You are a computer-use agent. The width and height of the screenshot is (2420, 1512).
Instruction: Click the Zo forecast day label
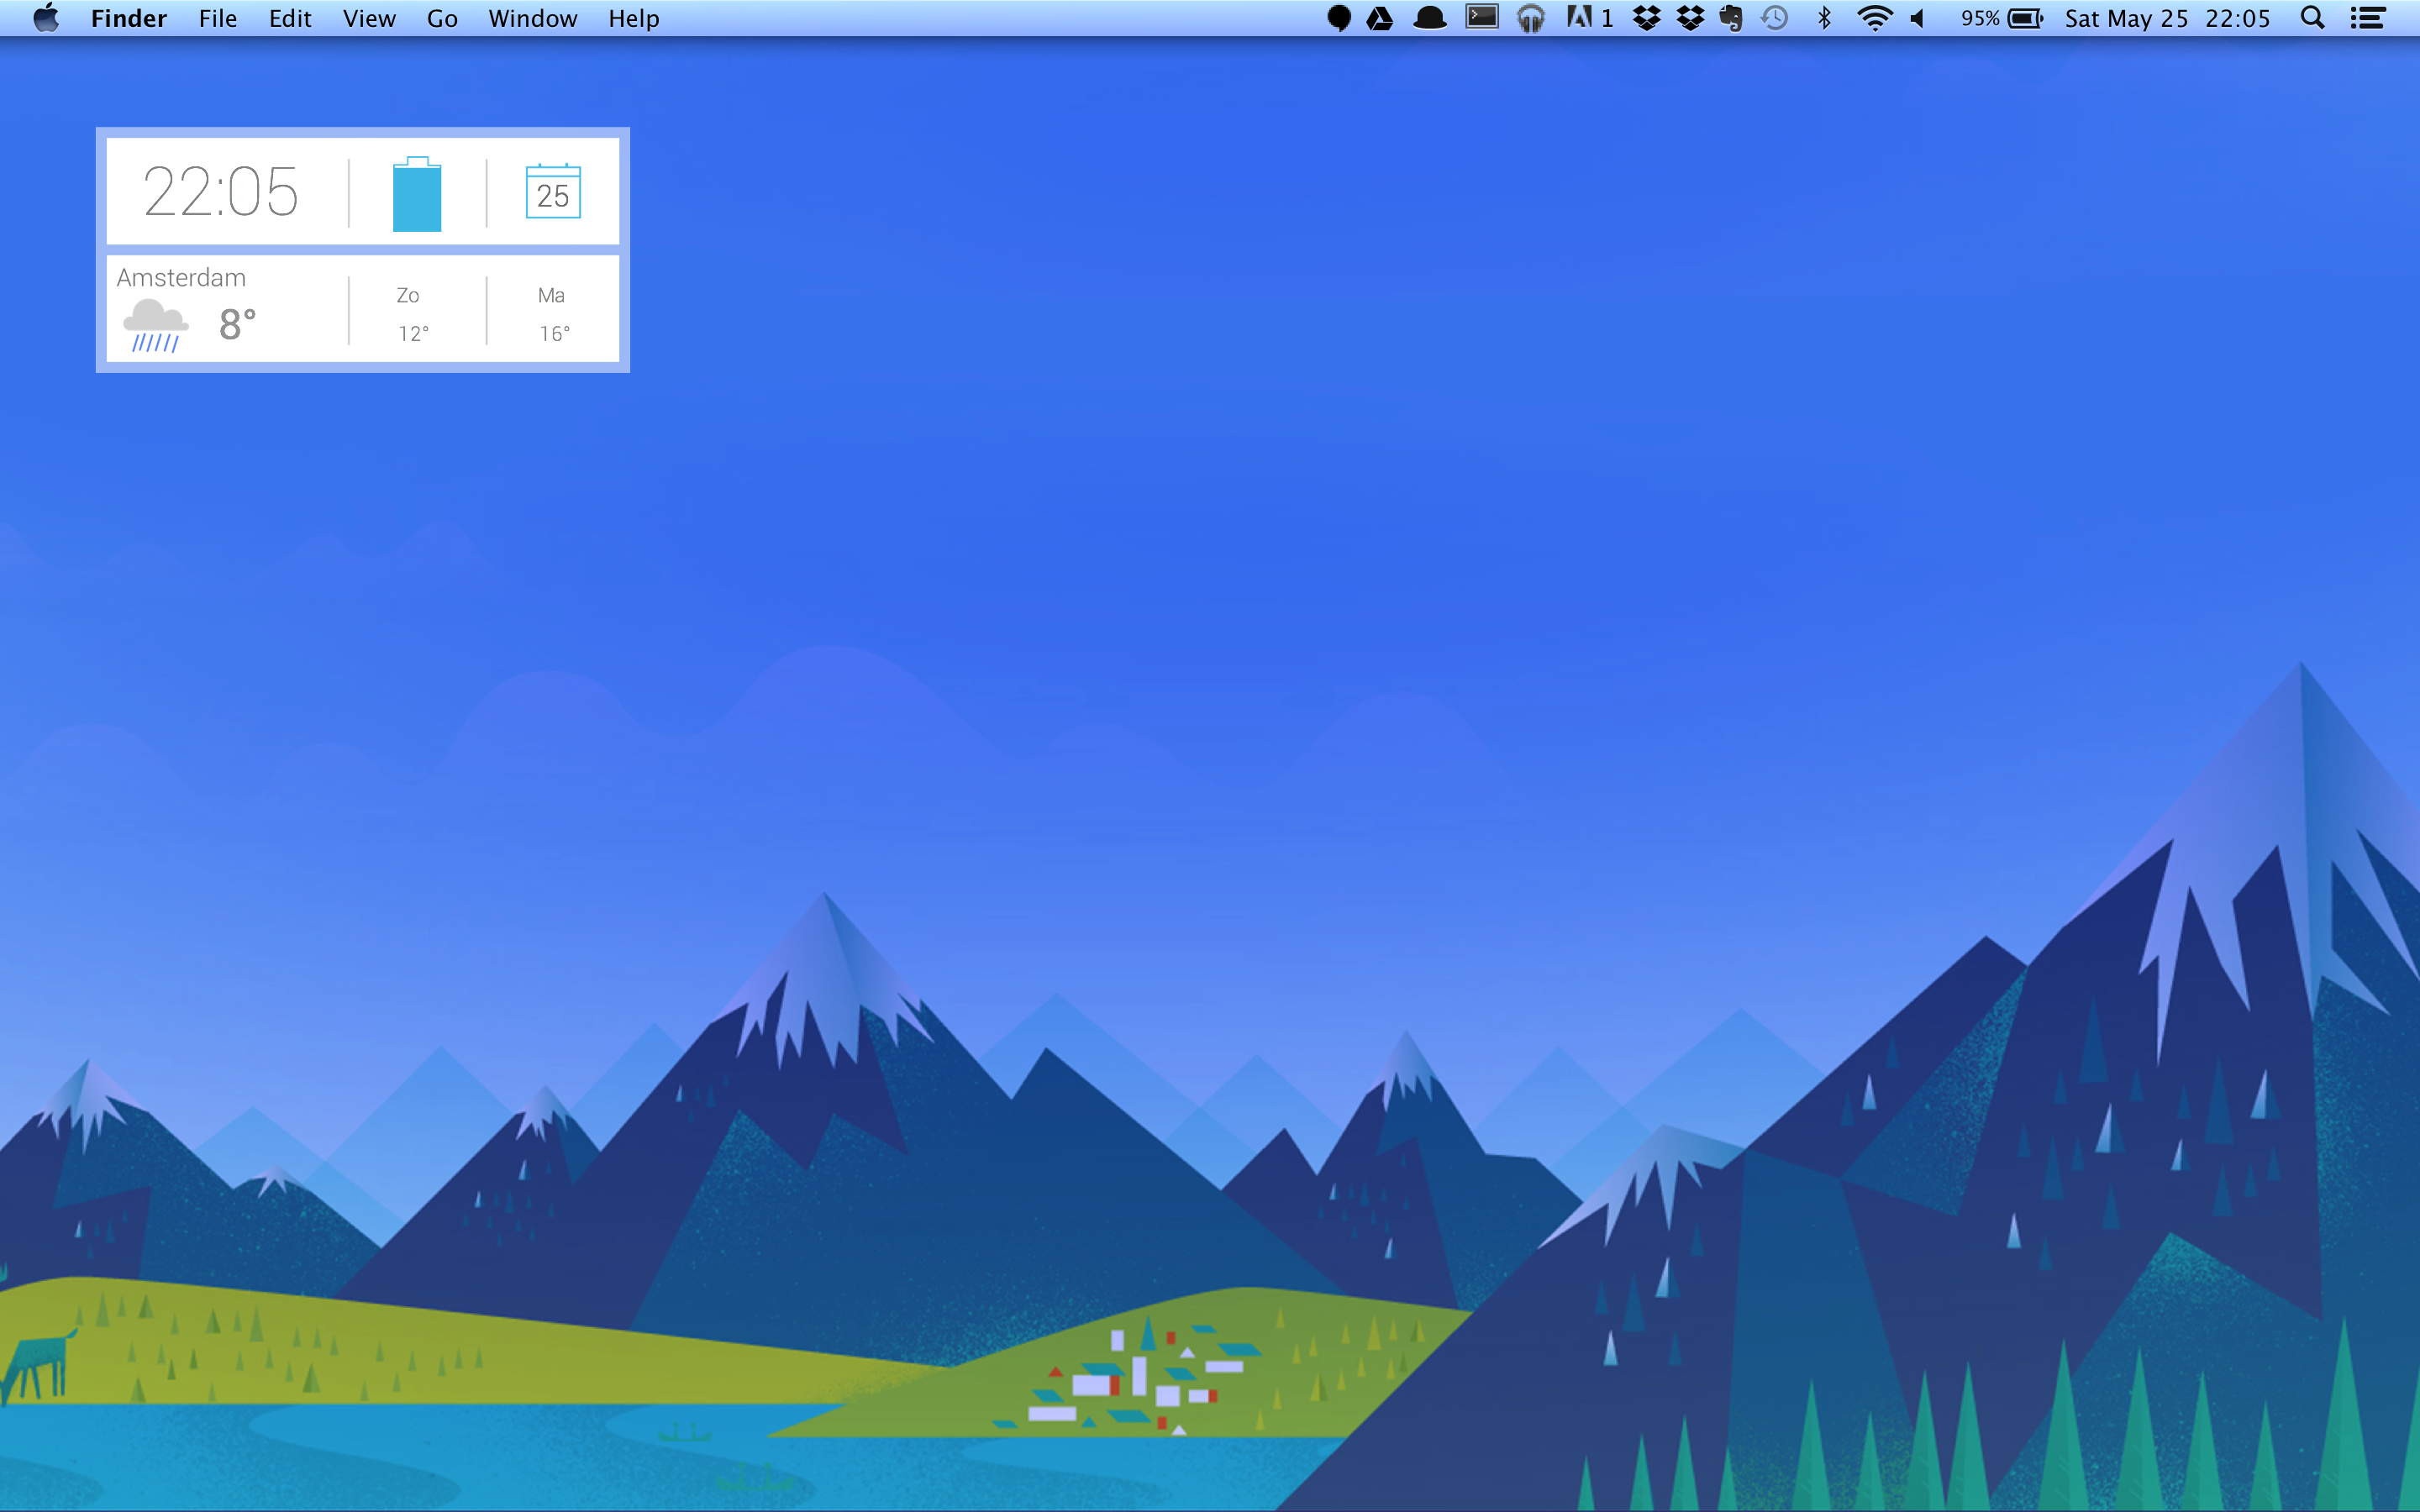click(x=408, y=295)
